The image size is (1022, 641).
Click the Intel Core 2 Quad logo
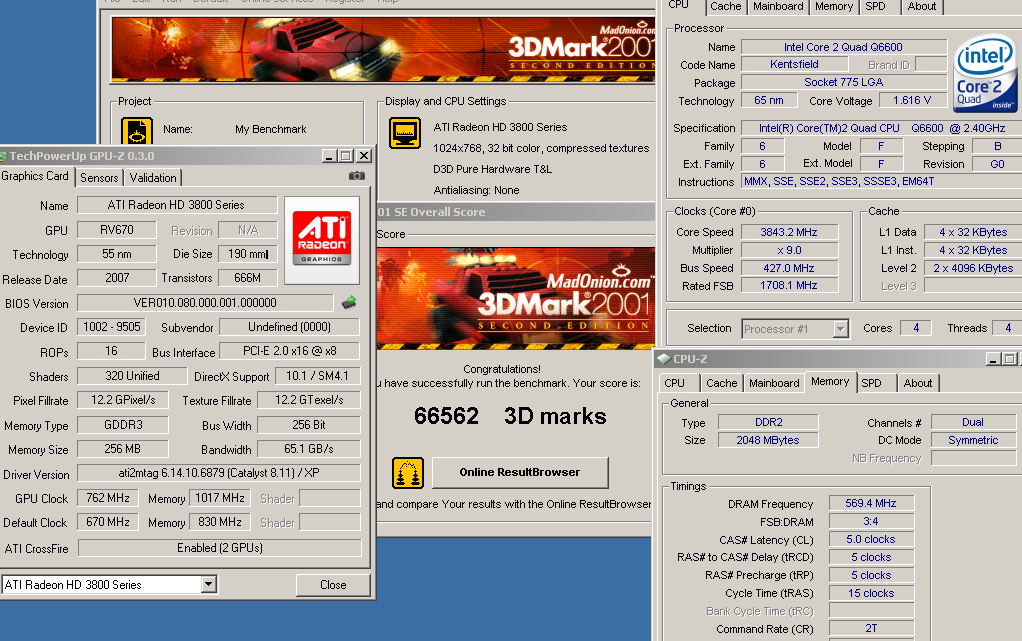tap(985, 74)
